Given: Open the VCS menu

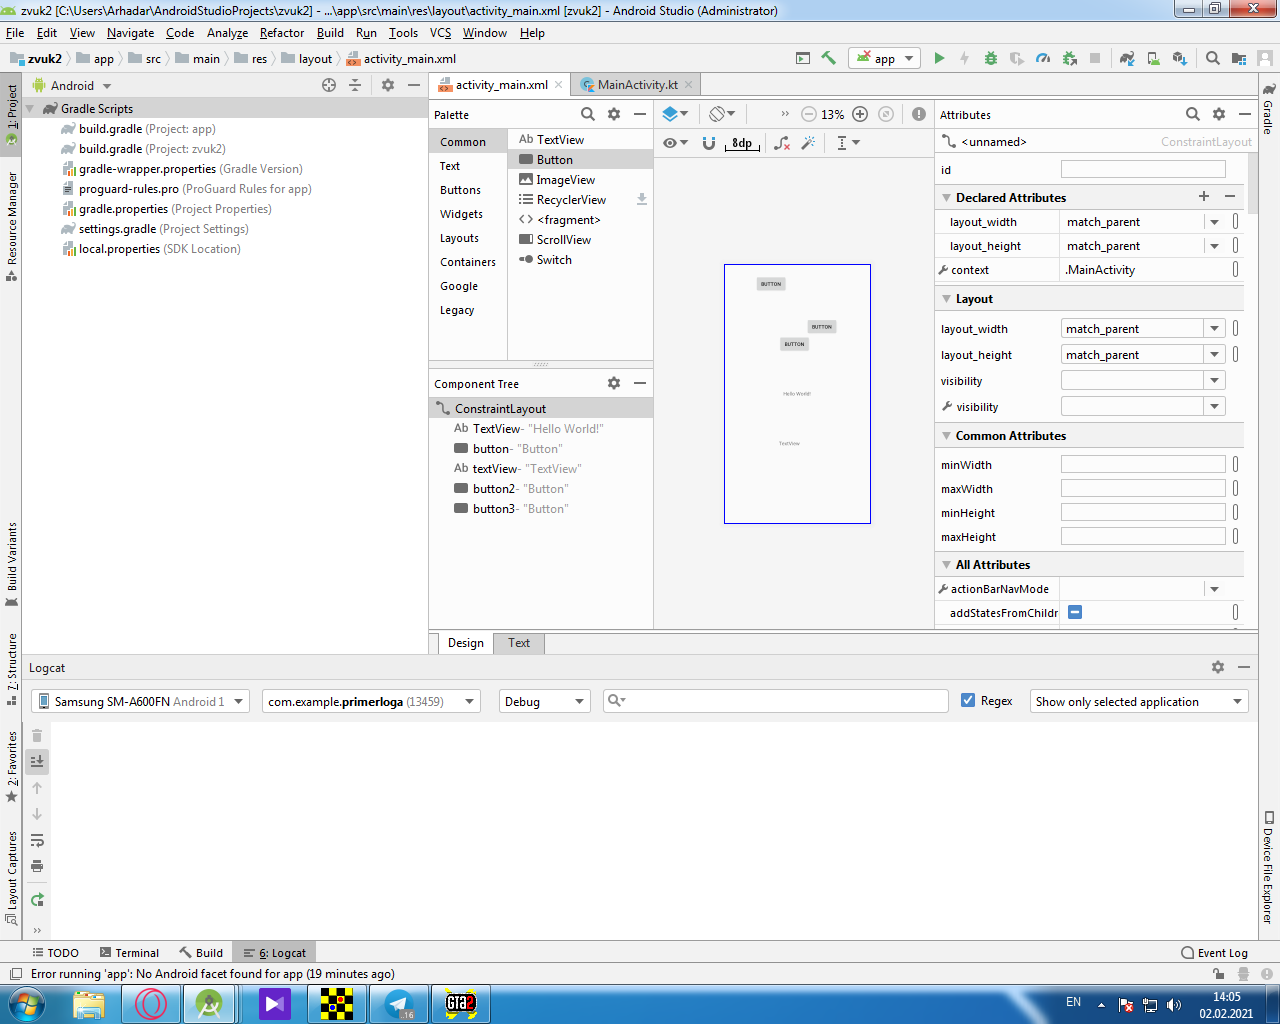Looking at the screenshot, I should click(x=441, y=32).
